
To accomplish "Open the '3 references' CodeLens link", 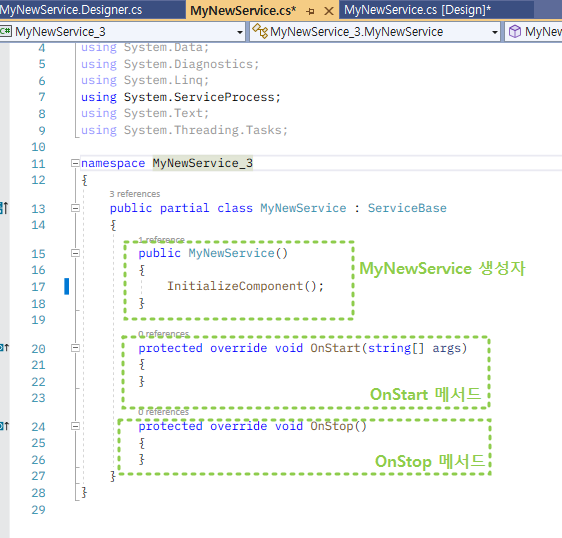I will 135,194.
